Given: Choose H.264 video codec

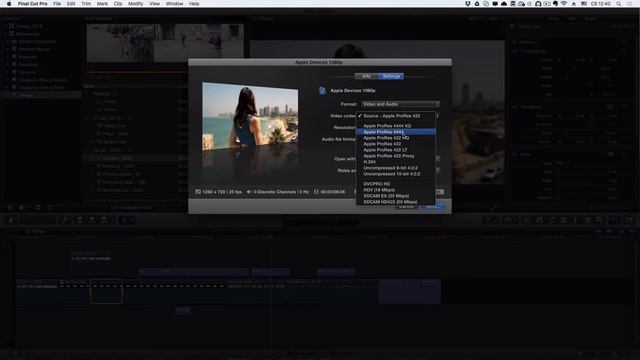Looking at the screenshot, I should coord(396,162).
